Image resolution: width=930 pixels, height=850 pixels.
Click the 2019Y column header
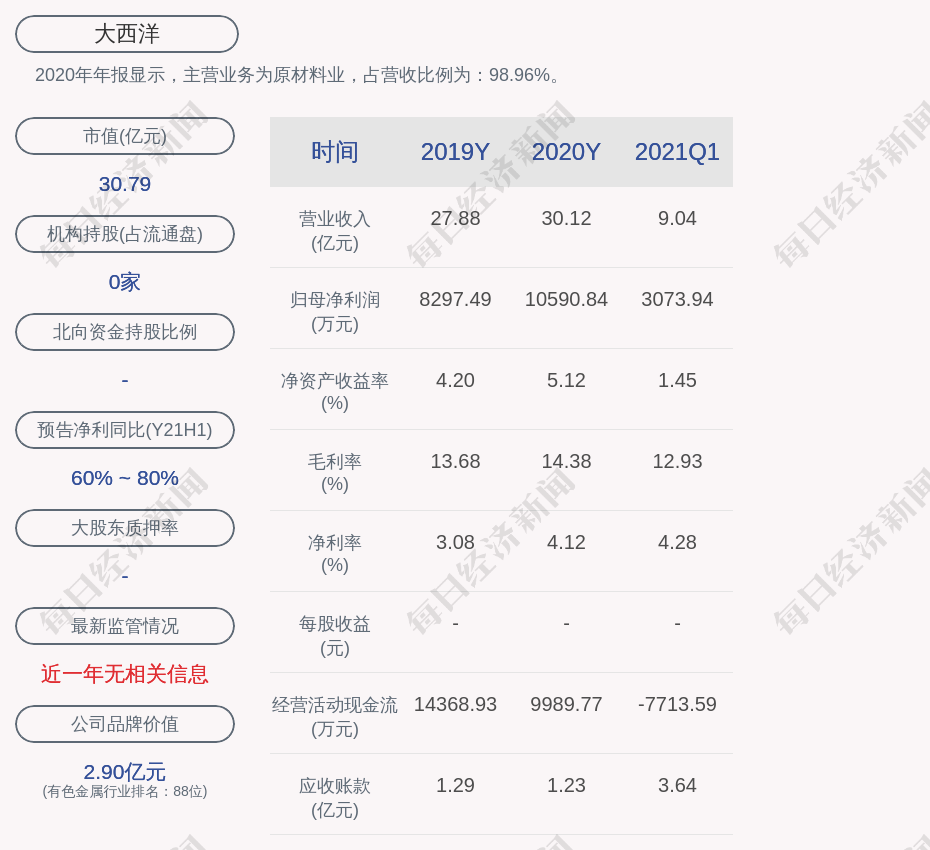[455, 152]
